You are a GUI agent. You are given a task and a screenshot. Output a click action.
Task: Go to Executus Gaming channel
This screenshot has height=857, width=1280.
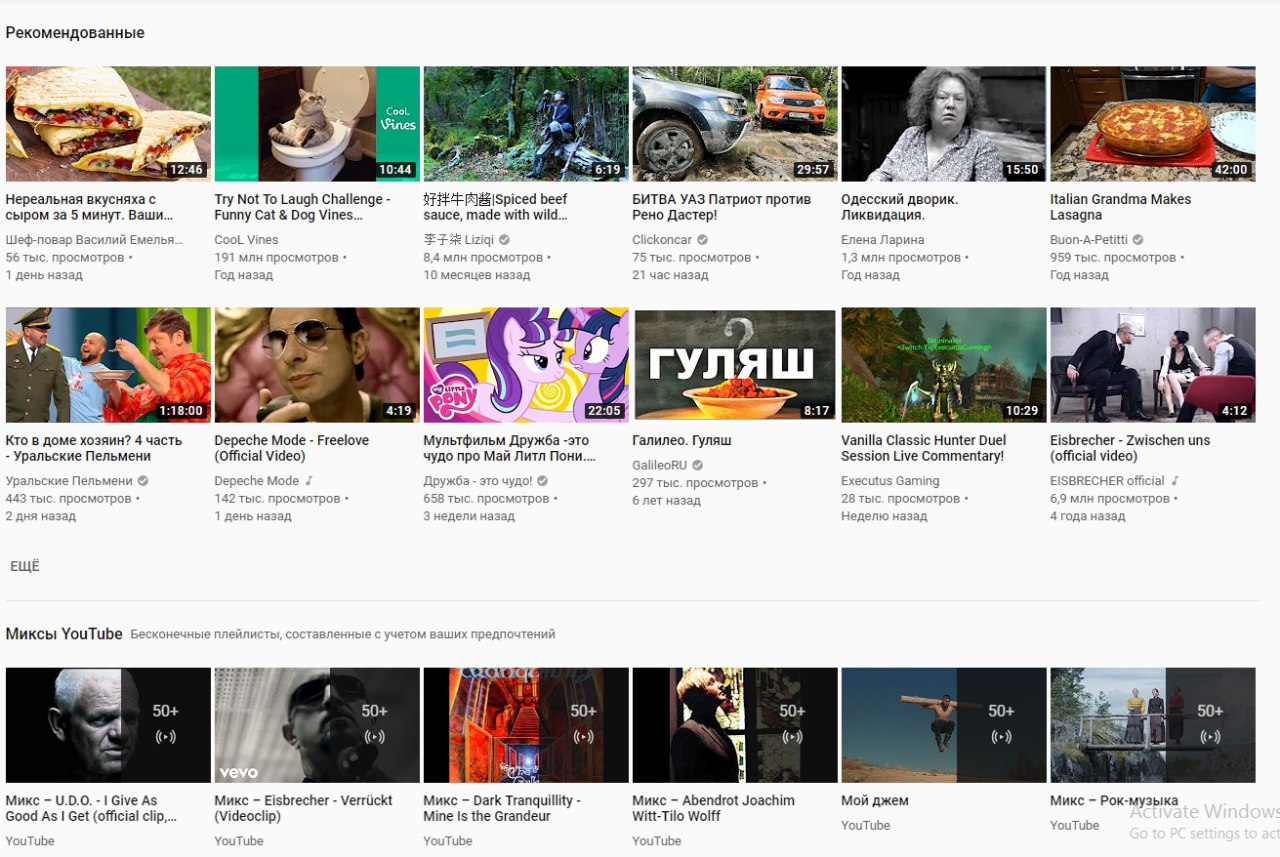[891, 481]
